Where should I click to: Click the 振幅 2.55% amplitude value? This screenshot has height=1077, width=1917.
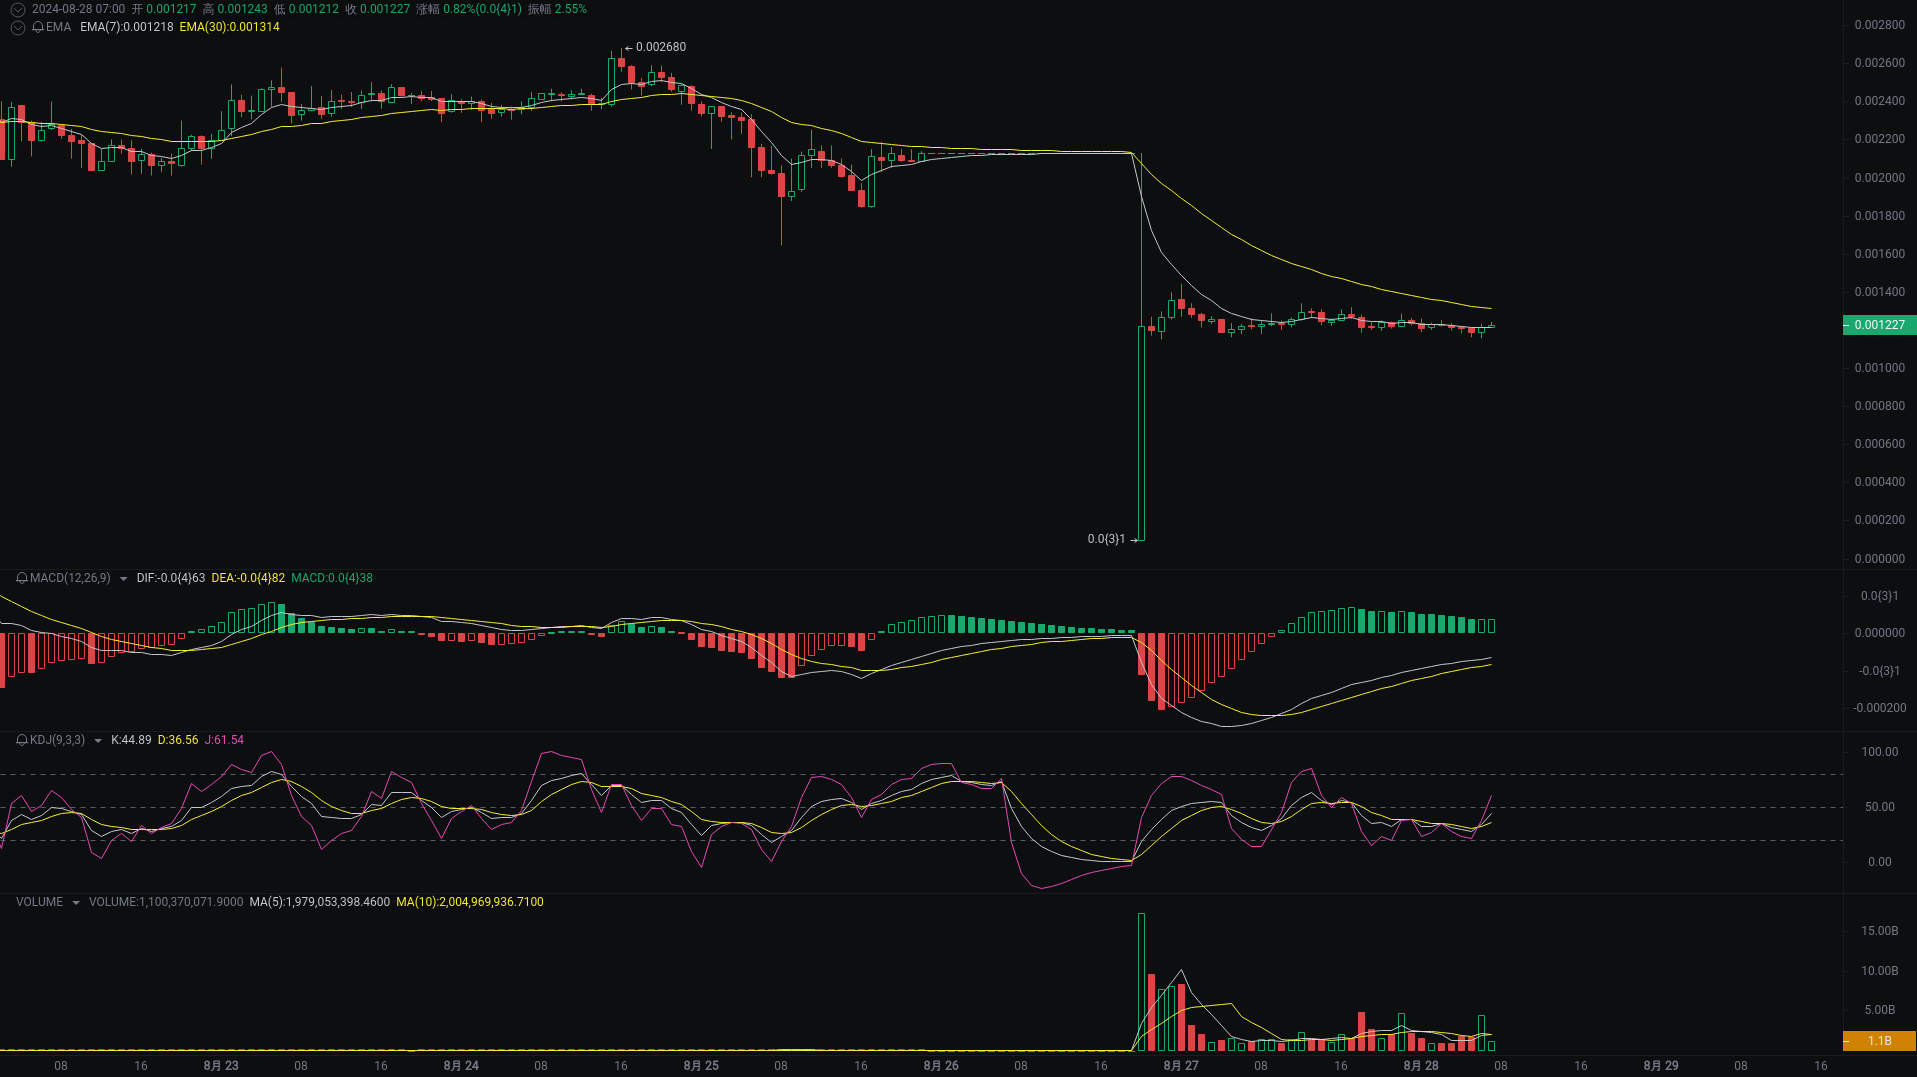pos(557,9)
